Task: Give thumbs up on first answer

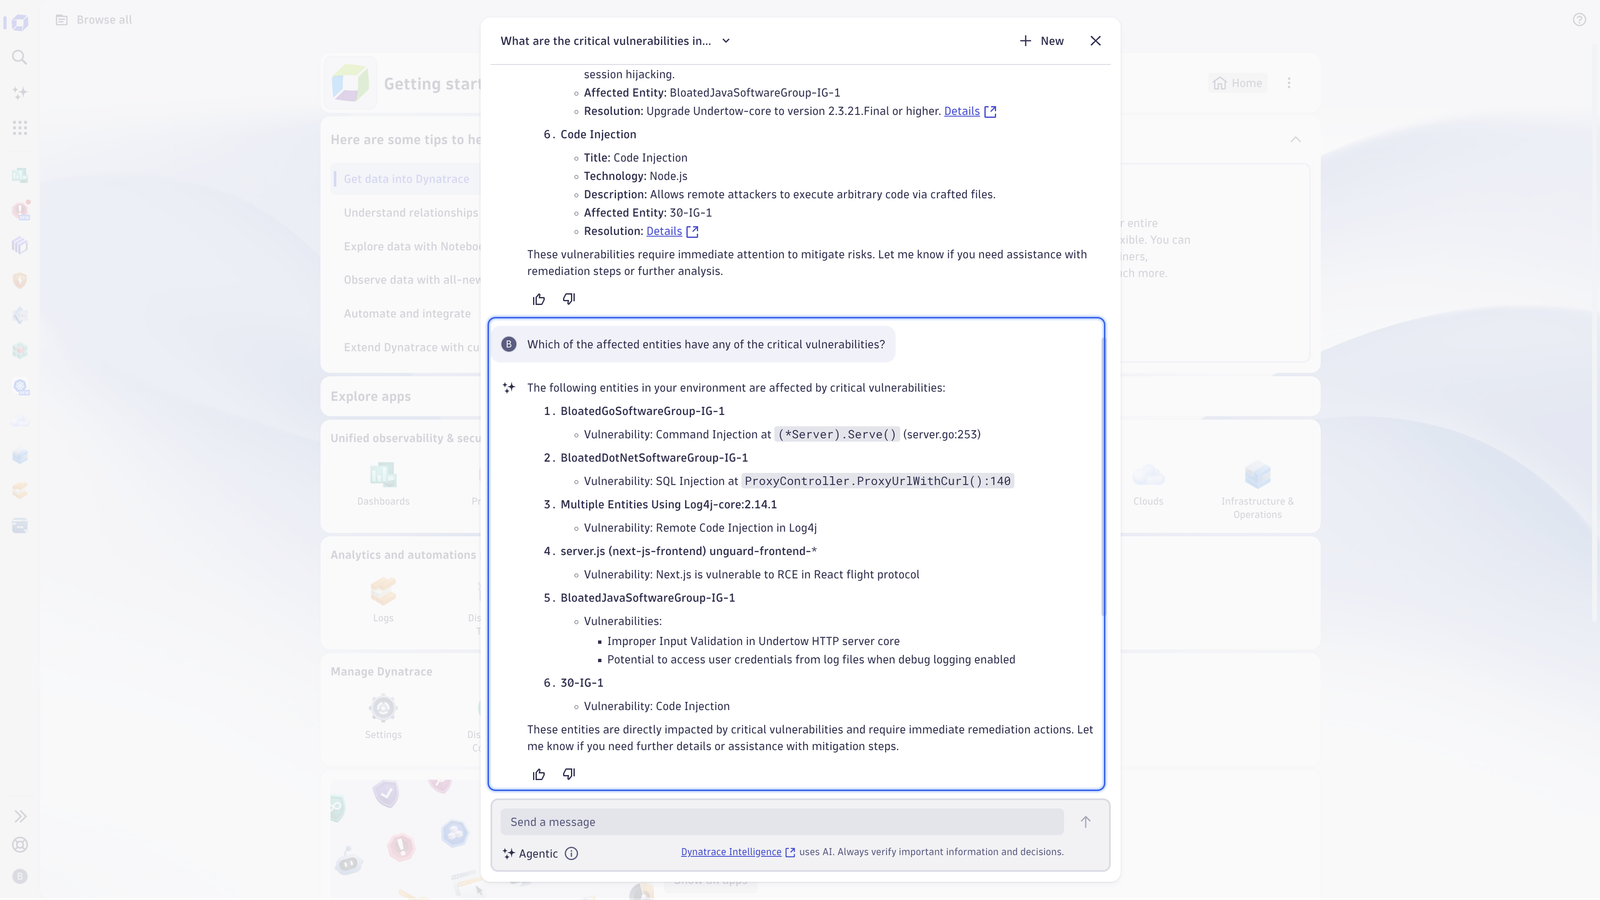Action: [539, 299]
